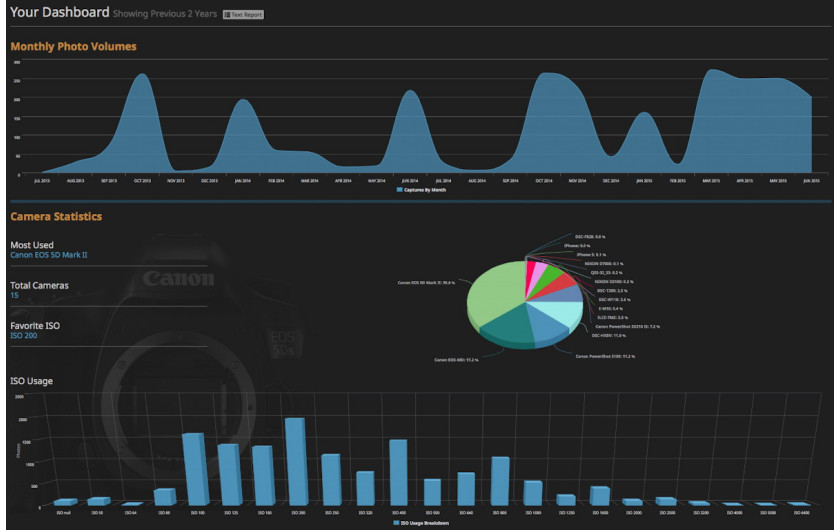The width and height of the screenshot is (840, 530).
Task: Click the OCT 2013 peak in Monthly Photo Volumes
Action: pos(142,76)
